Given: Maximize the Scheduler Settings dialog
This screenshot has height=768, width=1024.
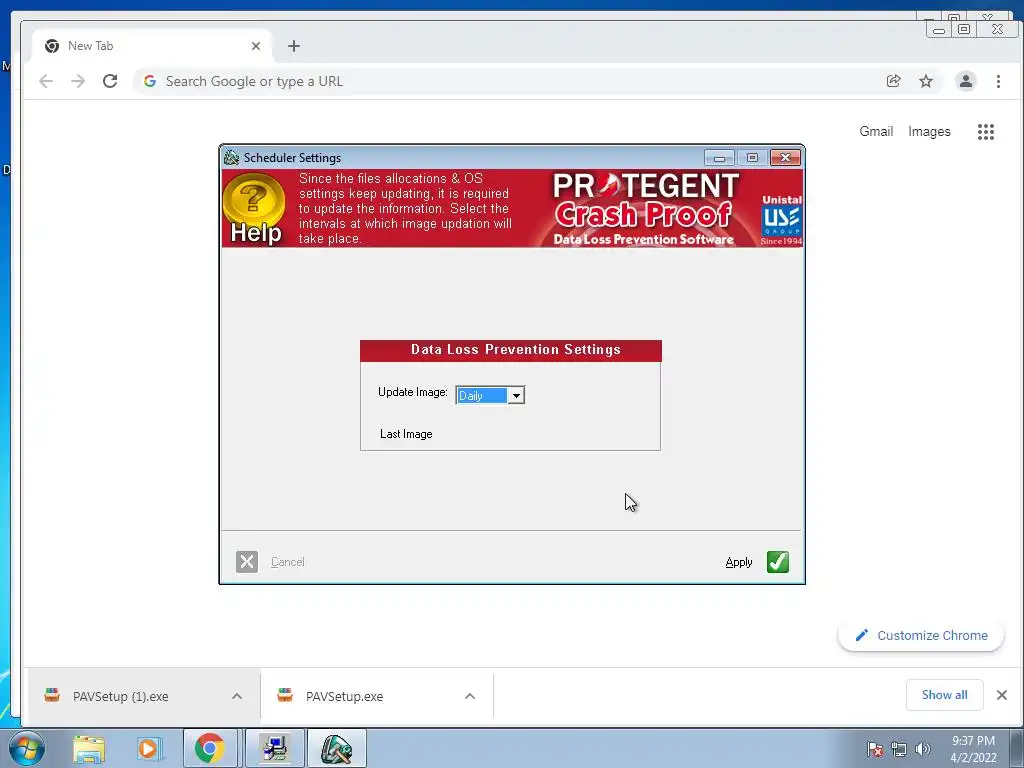Looking at the screenshot, I should [752, 157].
